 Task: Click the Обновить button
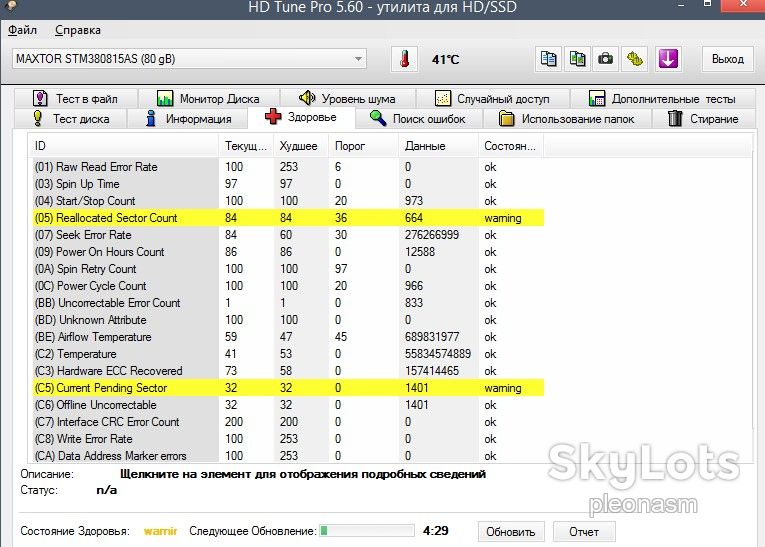(x=511, y=531)
